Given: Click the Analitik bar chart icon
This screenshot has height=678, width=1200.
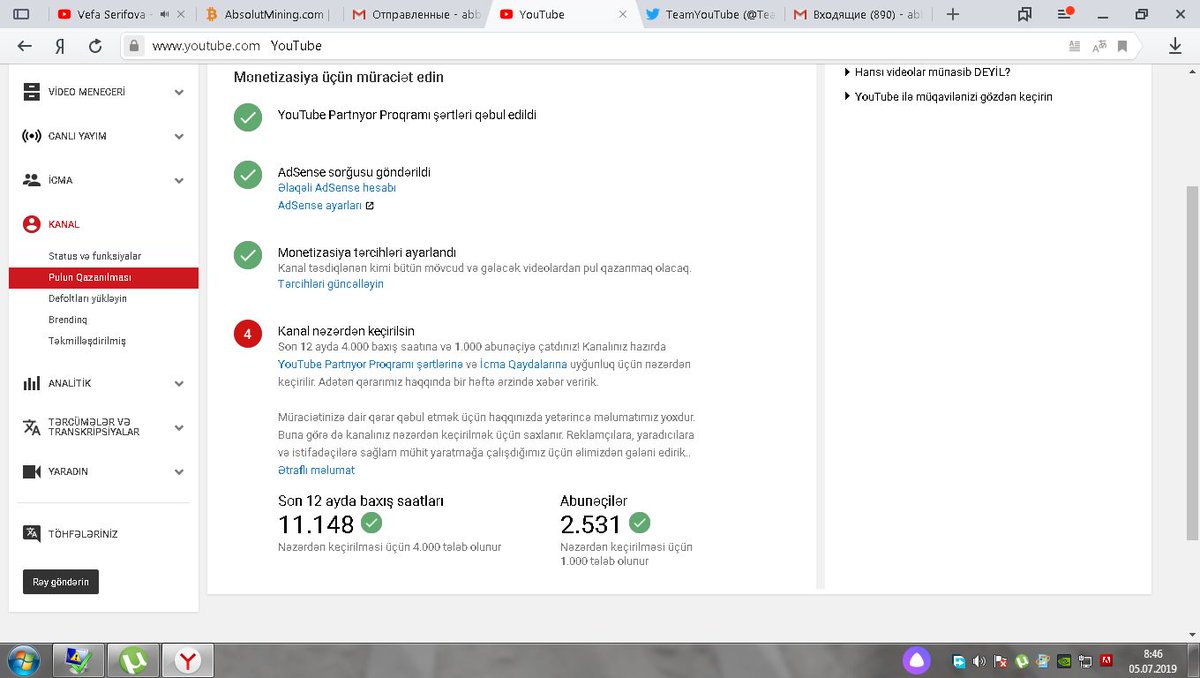Looking at the screenshot, I should click(31, 383).
